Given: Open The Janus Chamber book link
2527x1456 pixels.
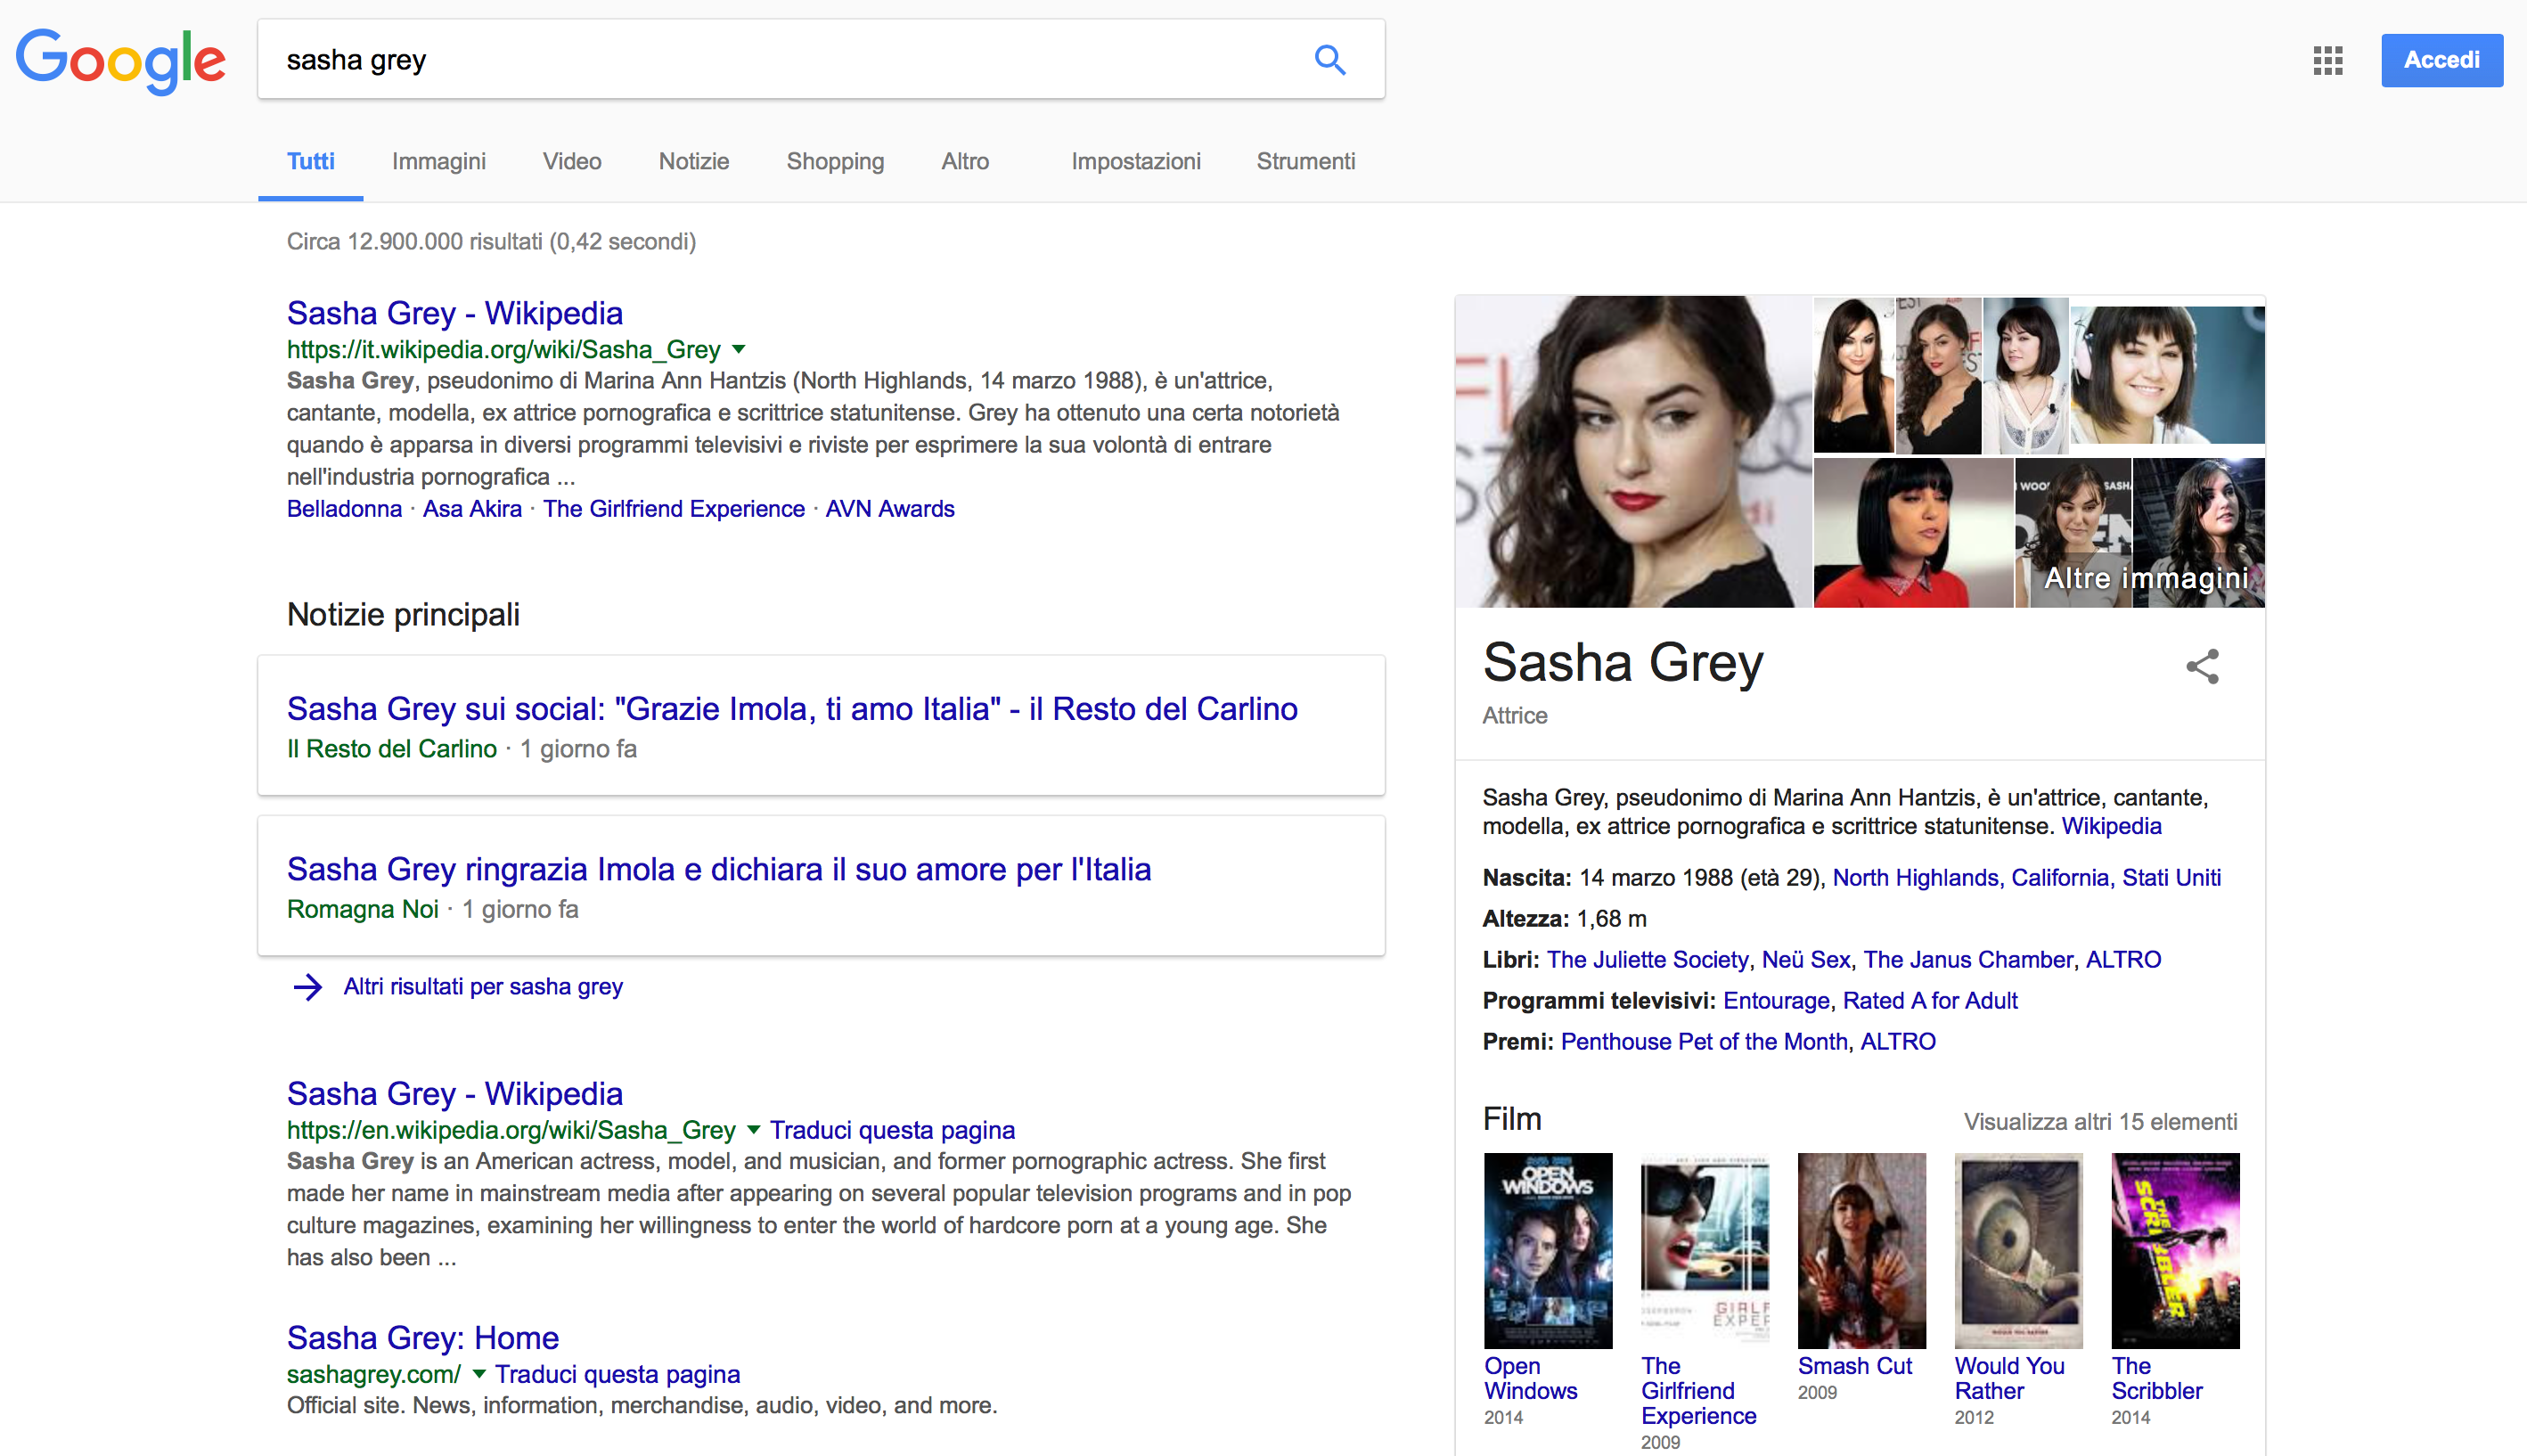Looking at the screenshot, I should click(1968, 960).
